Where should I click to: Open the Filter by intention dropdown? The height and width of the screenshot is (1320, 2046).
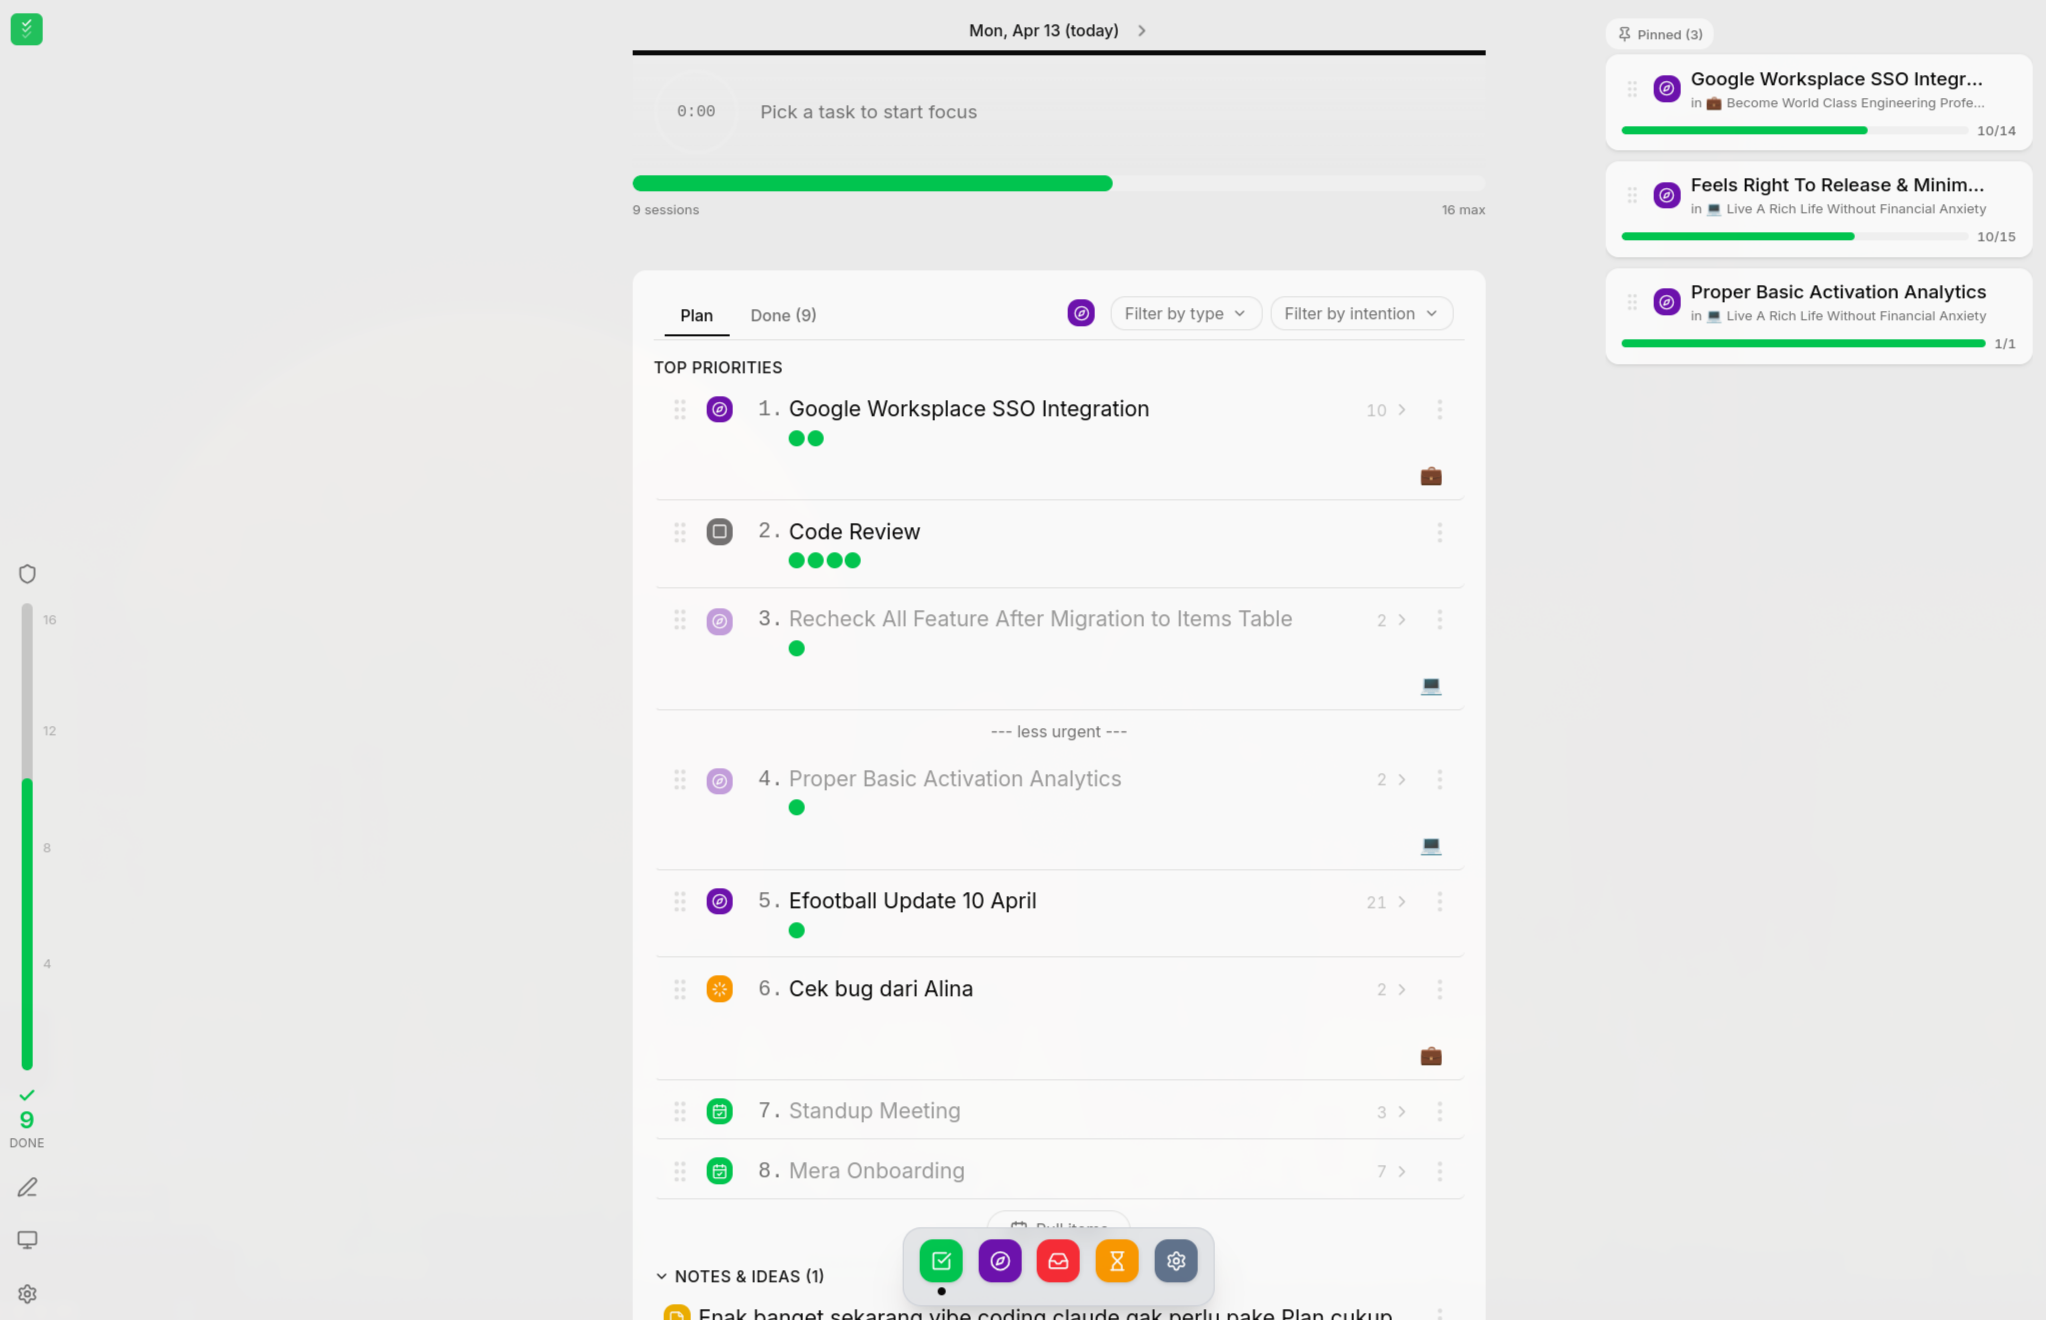click(x=1360, y=314)
